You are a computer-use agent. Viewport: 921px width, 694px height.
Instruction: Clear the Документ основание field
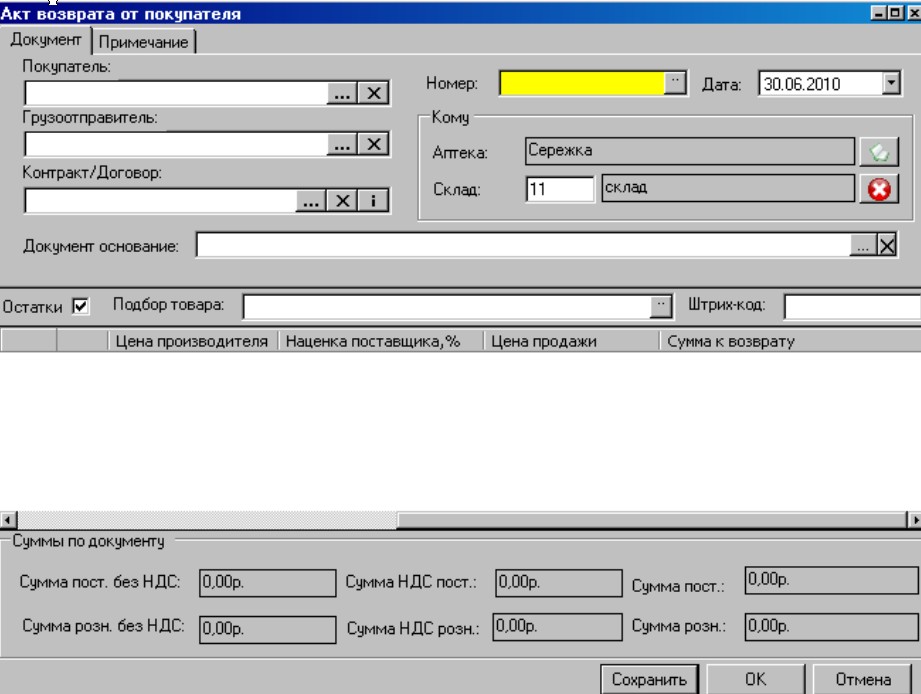coord(887,246)
